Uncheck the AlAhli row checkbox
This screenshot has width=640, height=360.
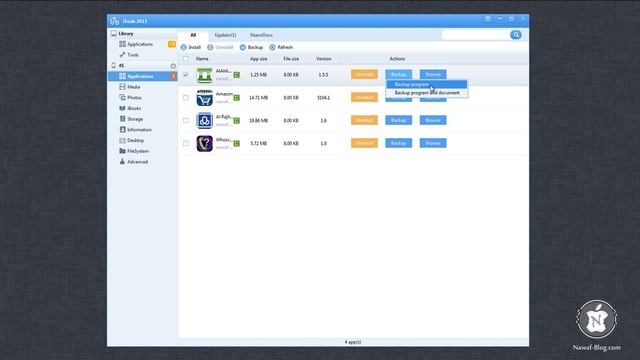pos(186,75)
